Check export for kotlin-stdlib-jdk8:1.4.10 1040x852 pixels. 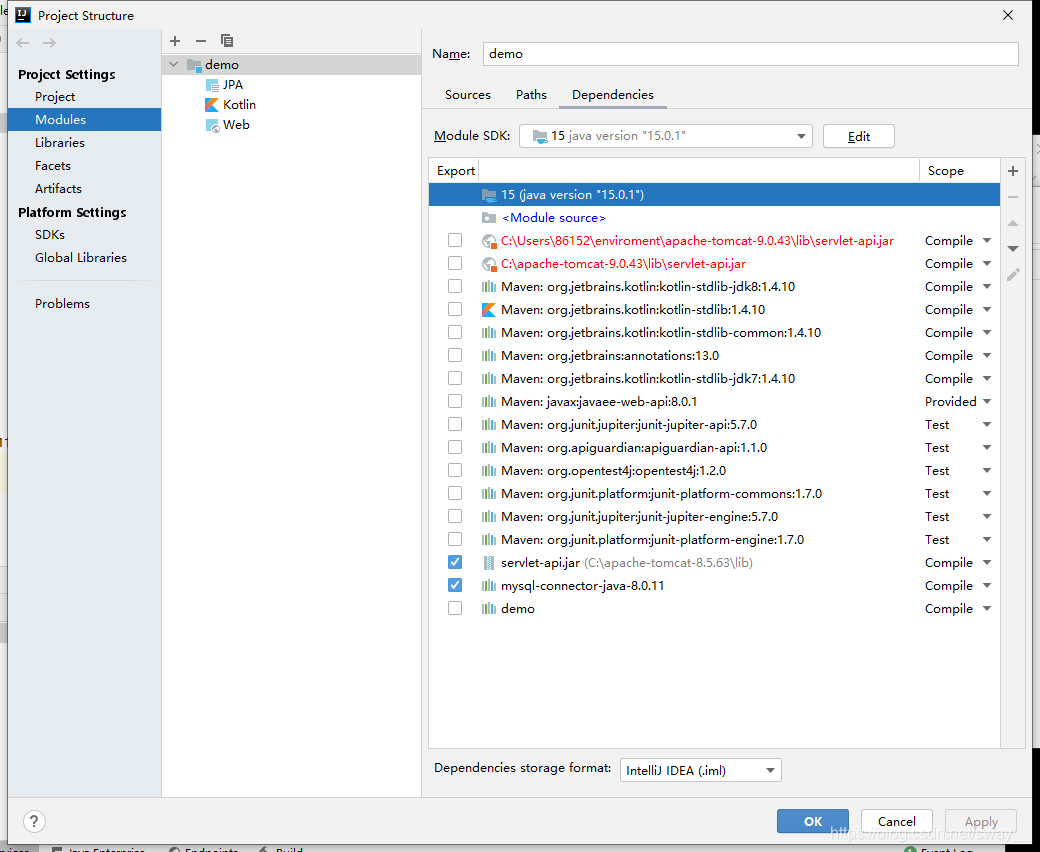coord(455,286)
